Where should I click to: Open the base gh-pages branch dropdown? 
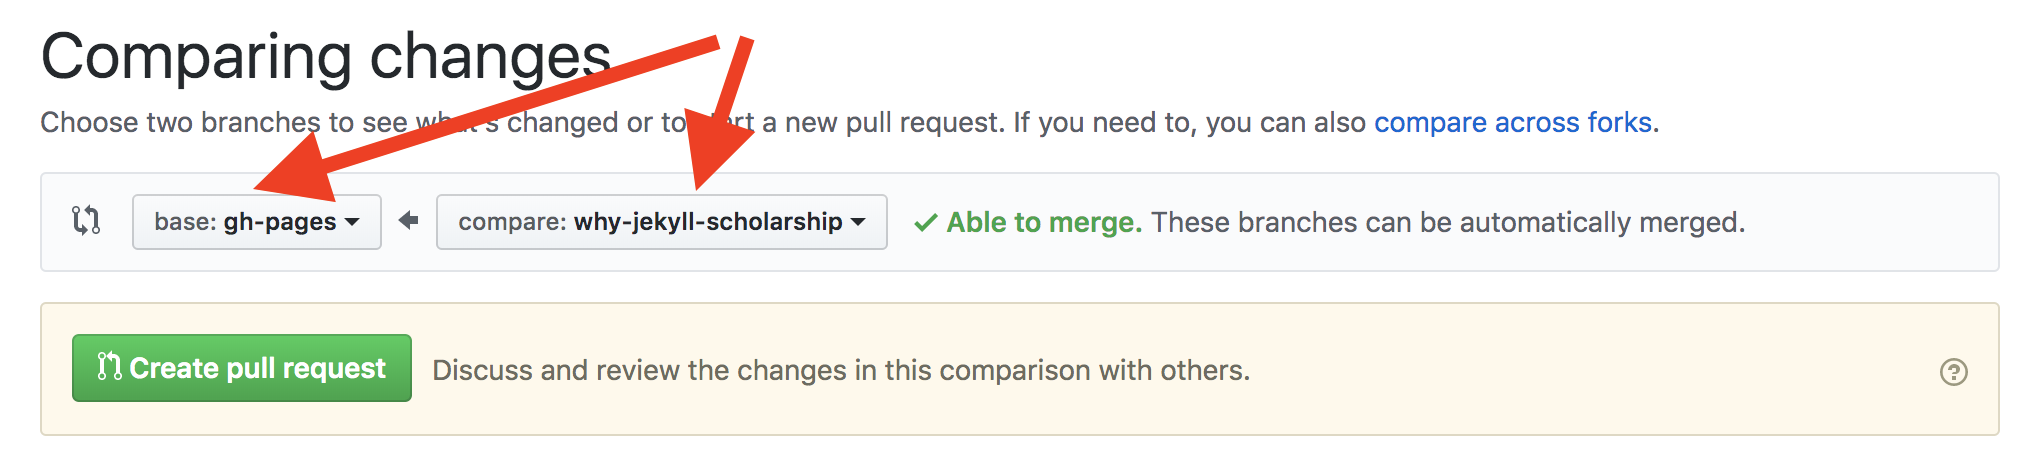pyautogui.click(x=256, y=222)
